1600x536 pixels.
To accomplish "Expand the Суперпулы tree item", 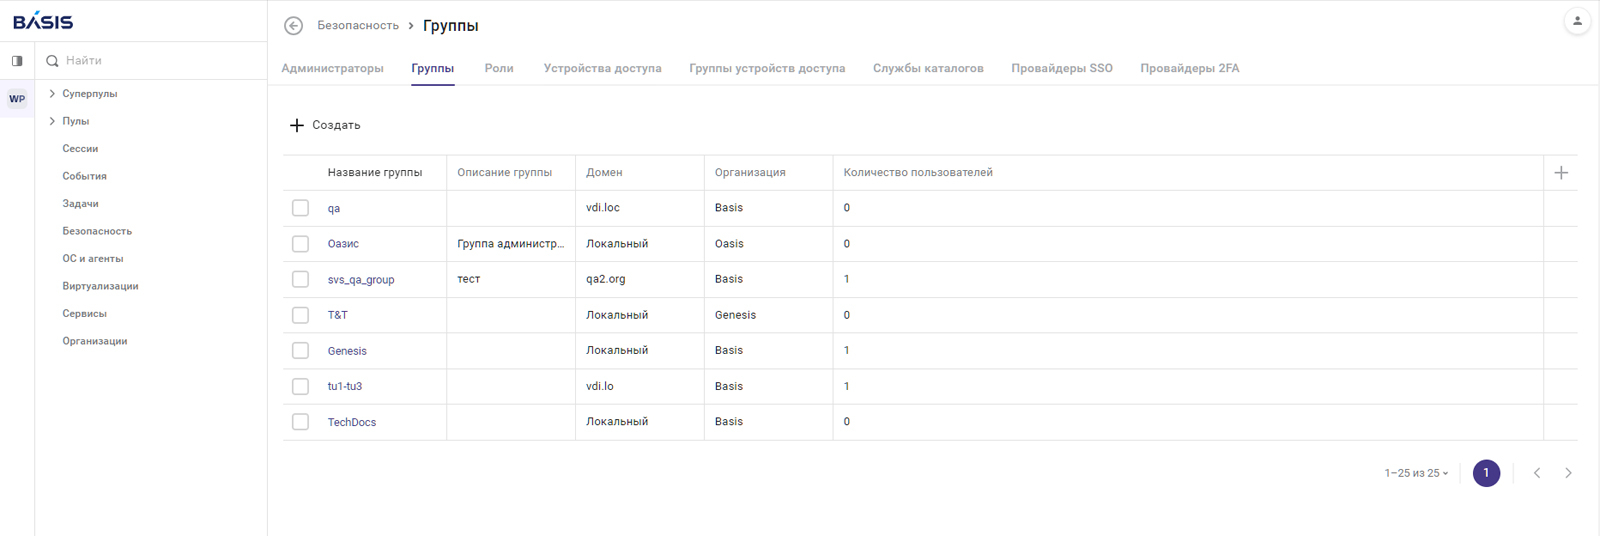I will (52, 94).
